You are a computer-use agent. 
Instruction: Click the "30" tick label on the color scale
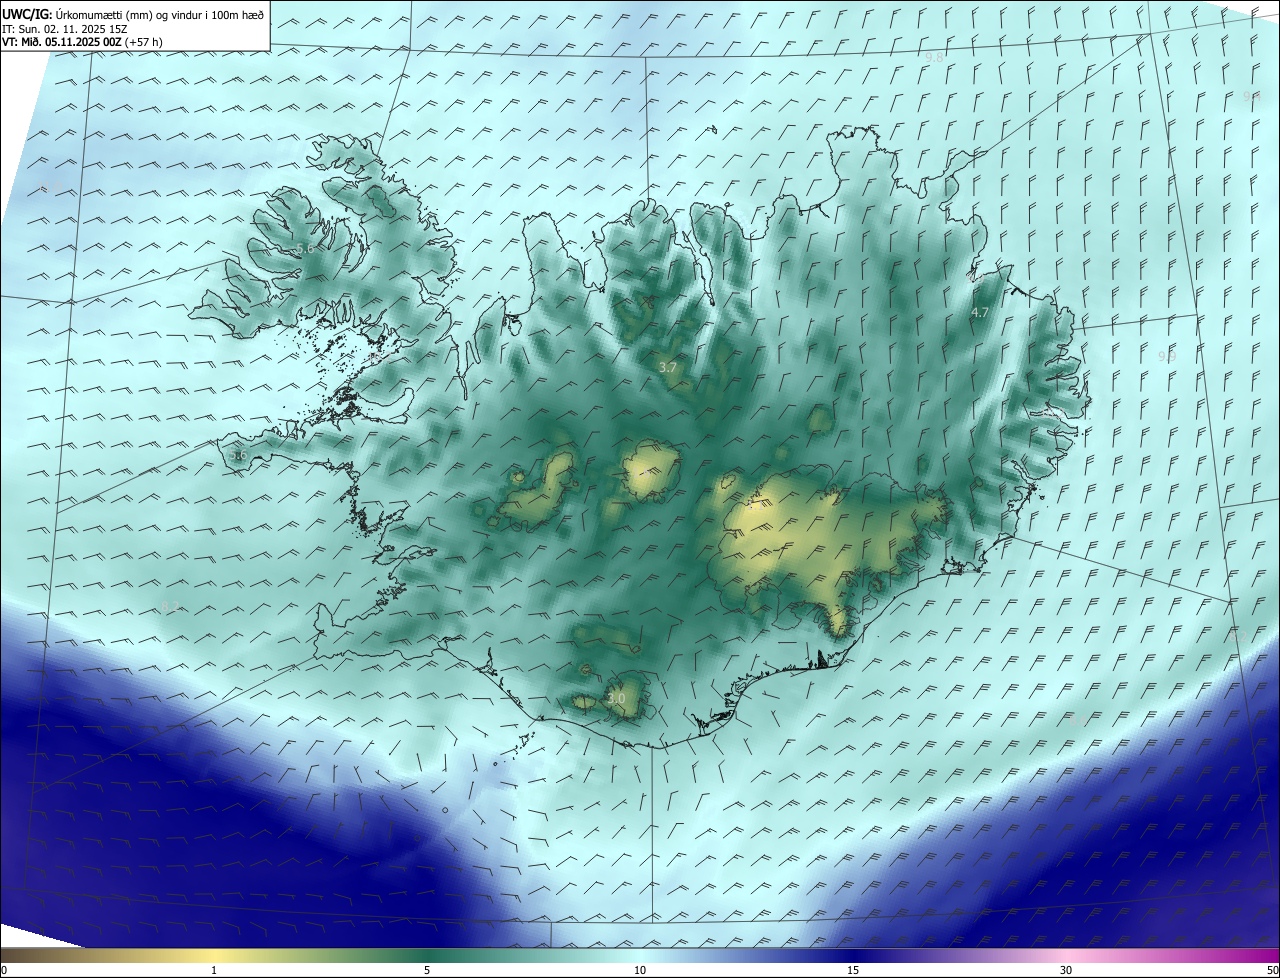point(1066,970)
